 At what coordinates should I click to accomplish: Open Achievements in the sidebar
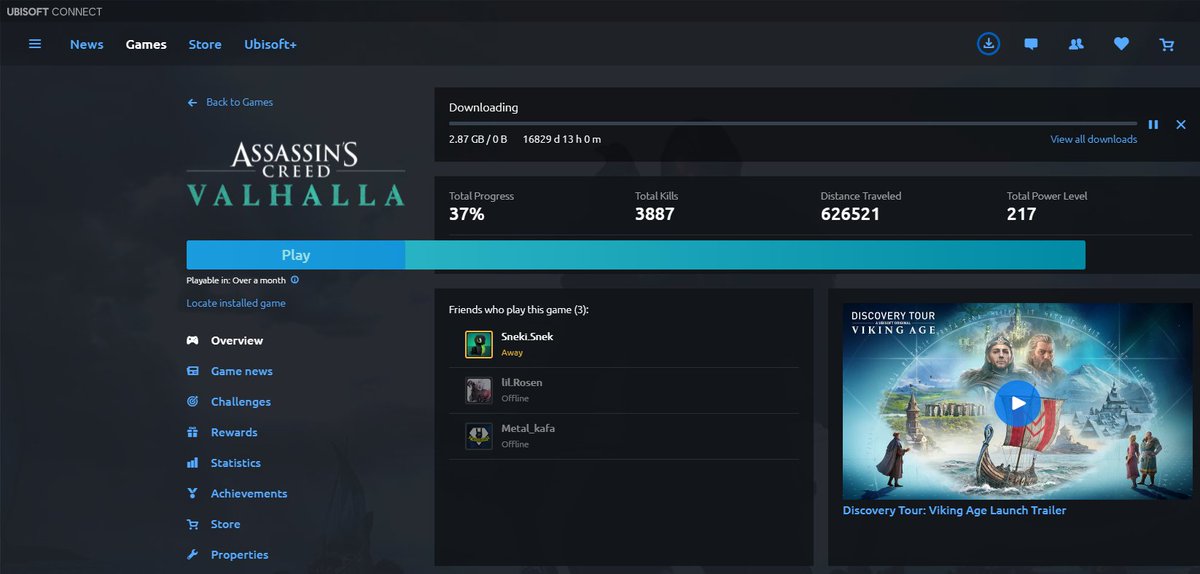(x=236, y=494)
